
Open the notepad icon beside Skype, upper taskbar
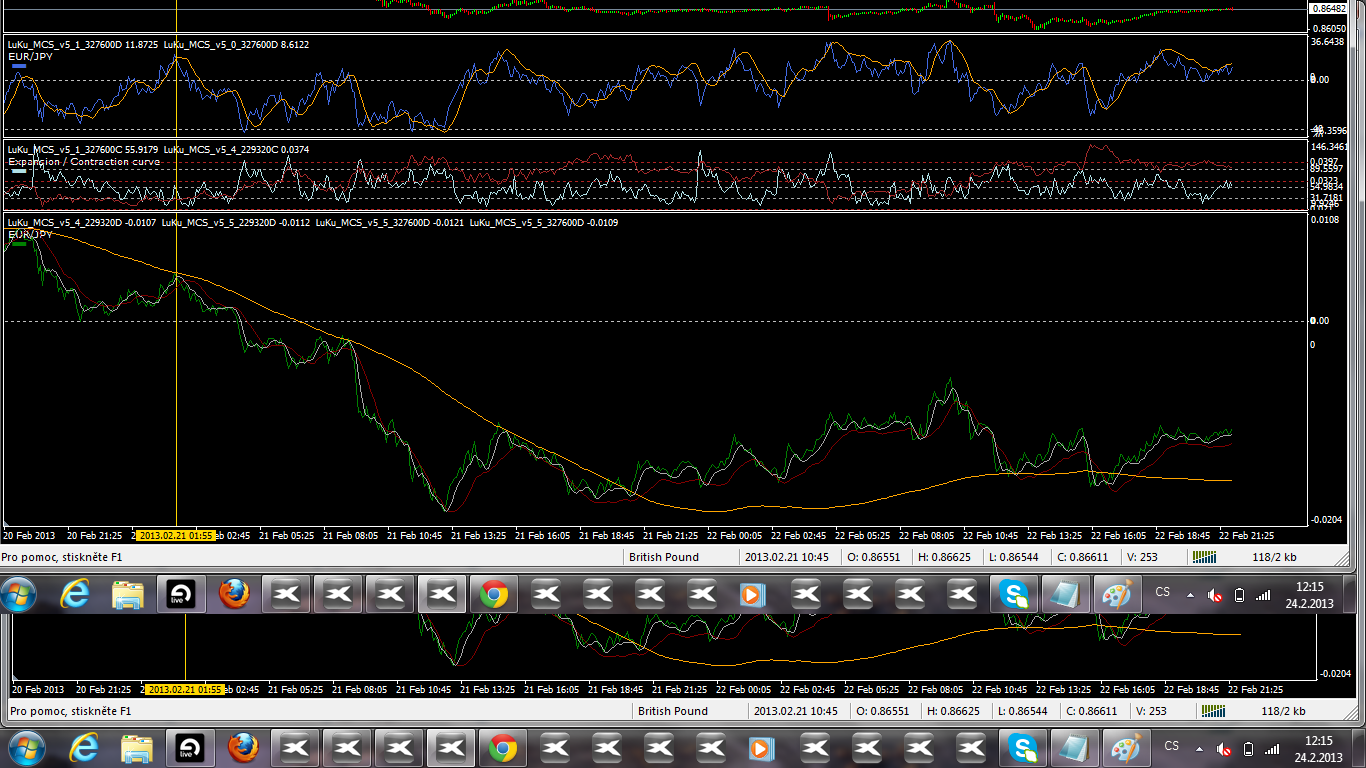[x=1066, y=594]
